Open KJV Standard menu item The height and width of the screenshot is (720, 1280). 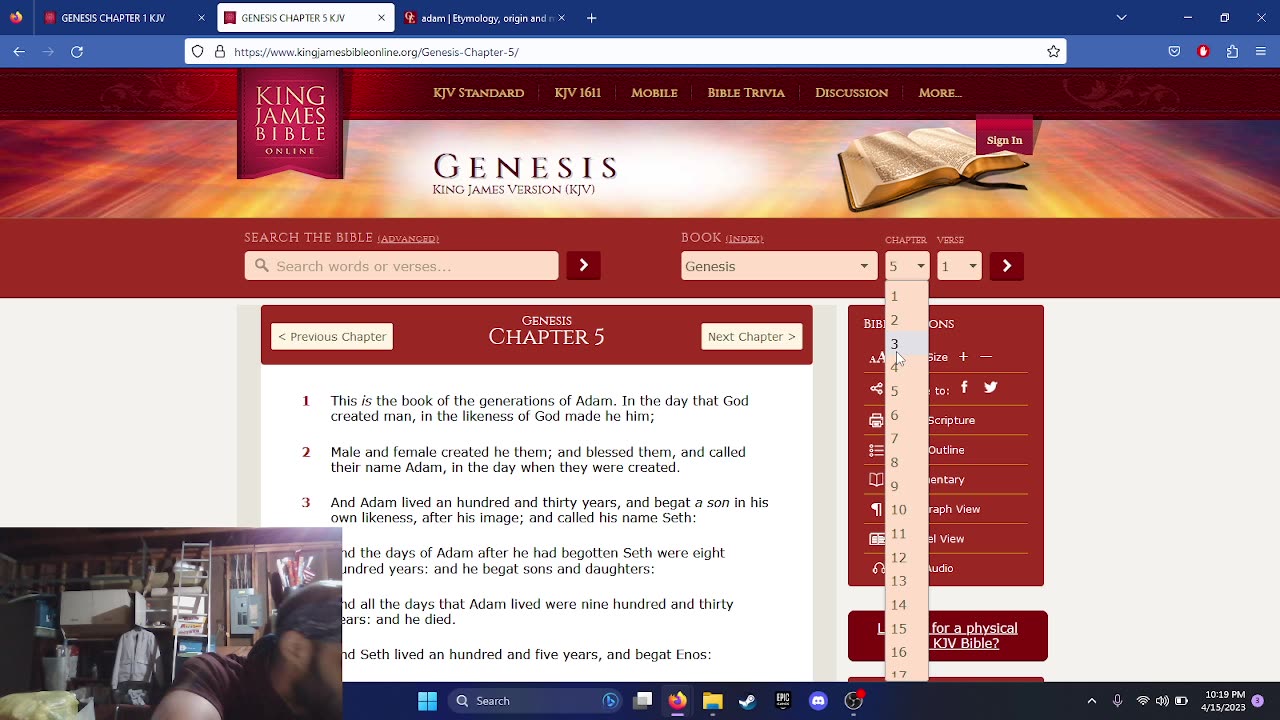[478, 93]
